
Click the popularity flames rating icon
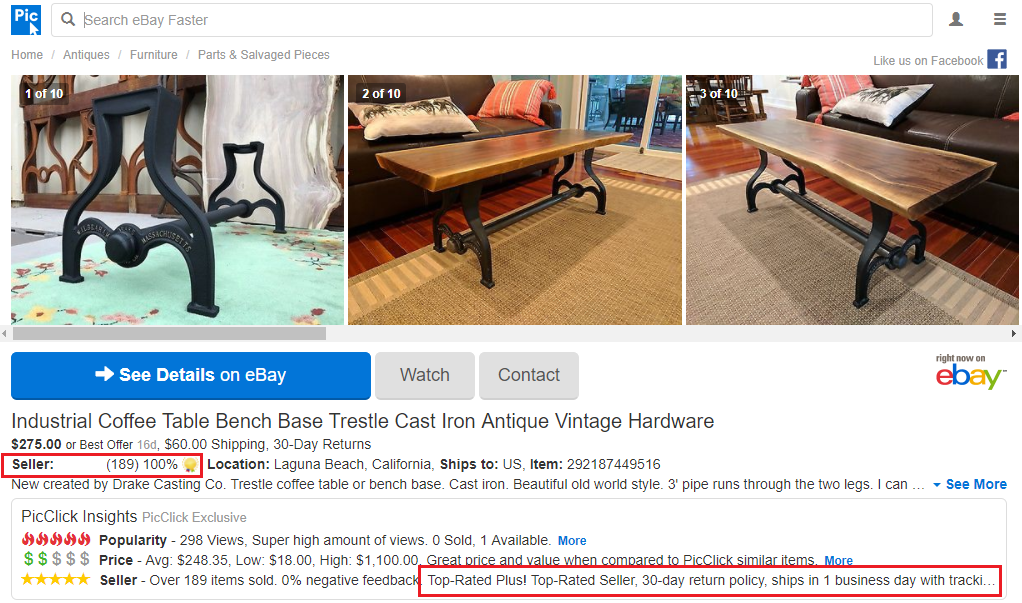pos(56,540)
